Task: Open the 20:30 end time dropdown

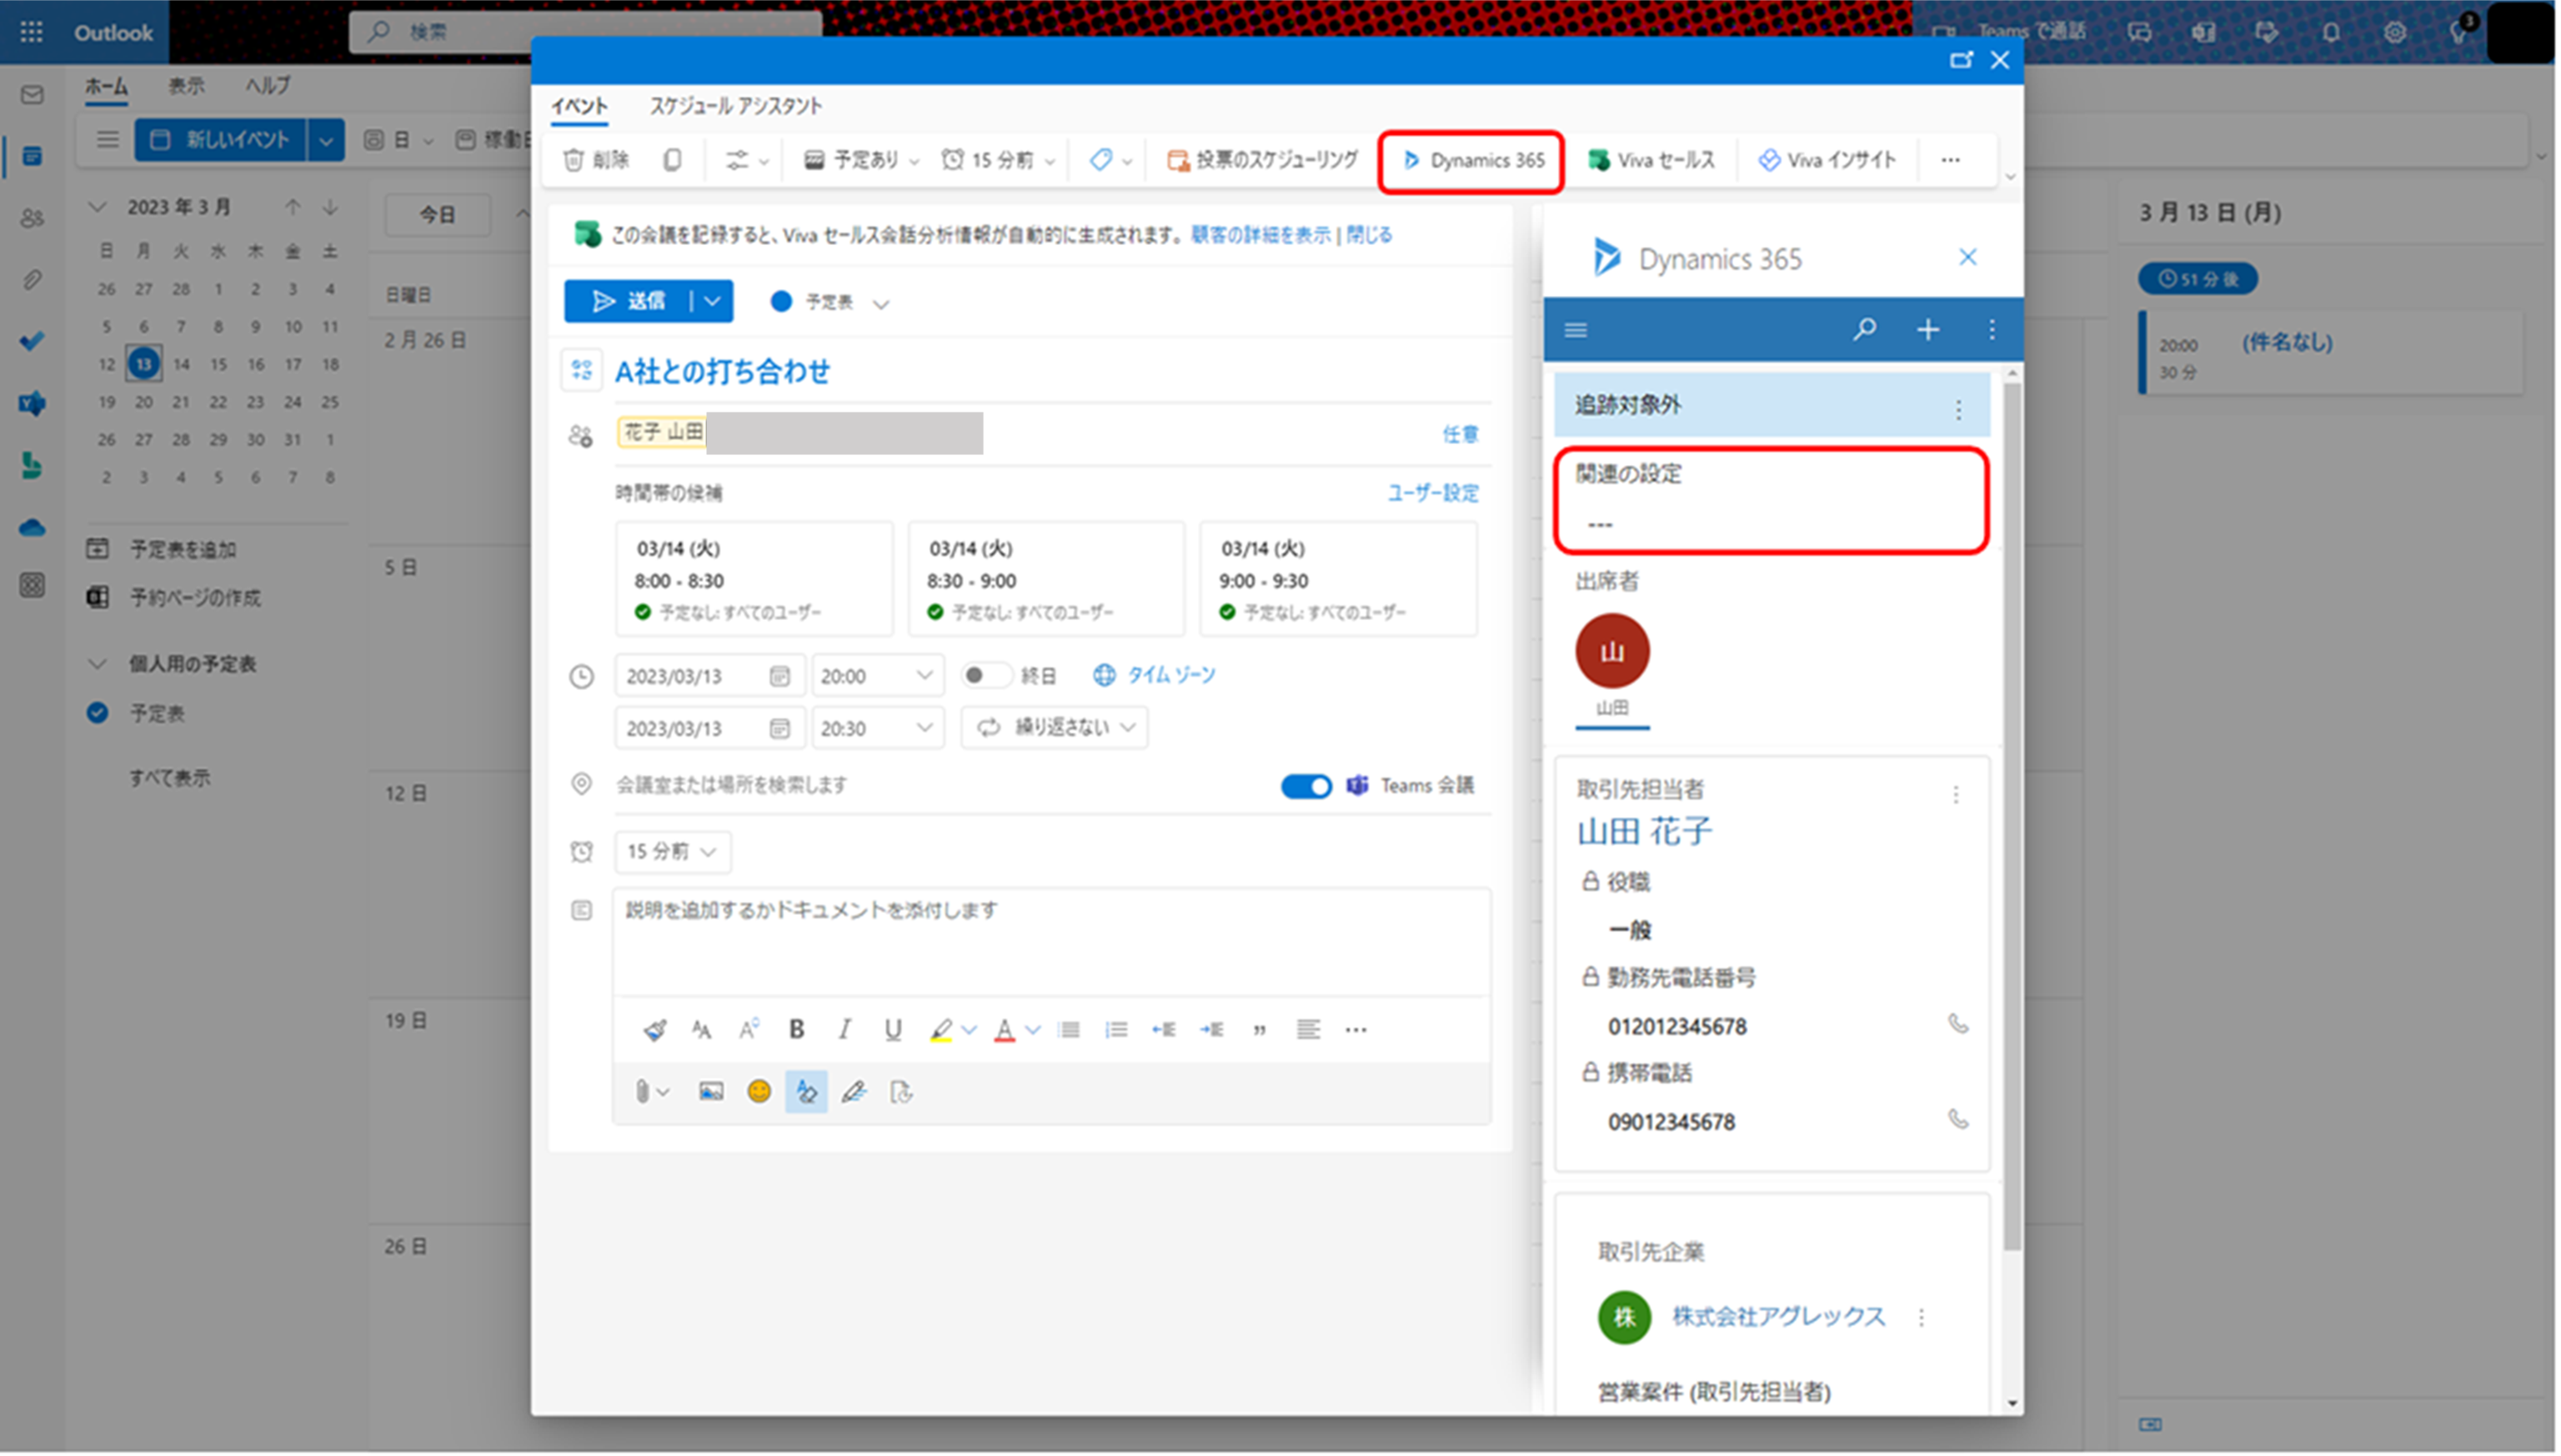Action: (879, 729)
